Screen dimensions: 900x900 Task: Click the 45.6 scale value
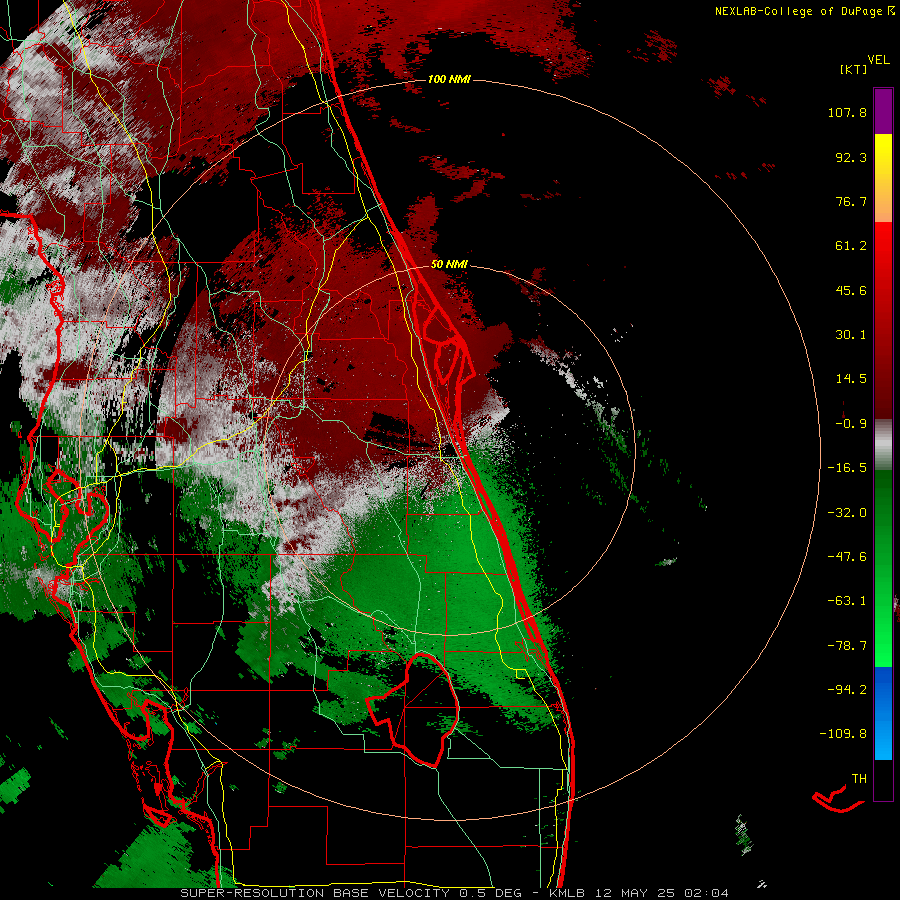(x=851, y=290)
